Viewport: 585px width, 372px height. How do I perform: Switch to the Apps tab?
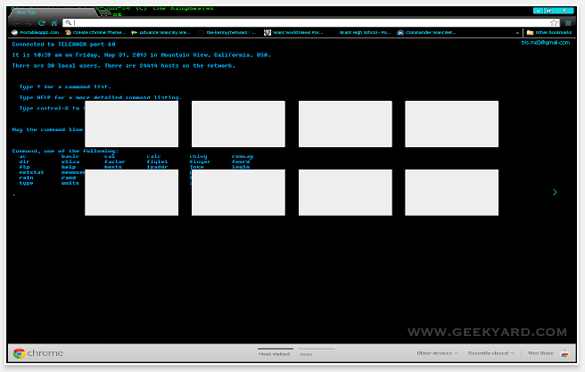[306, 354]
